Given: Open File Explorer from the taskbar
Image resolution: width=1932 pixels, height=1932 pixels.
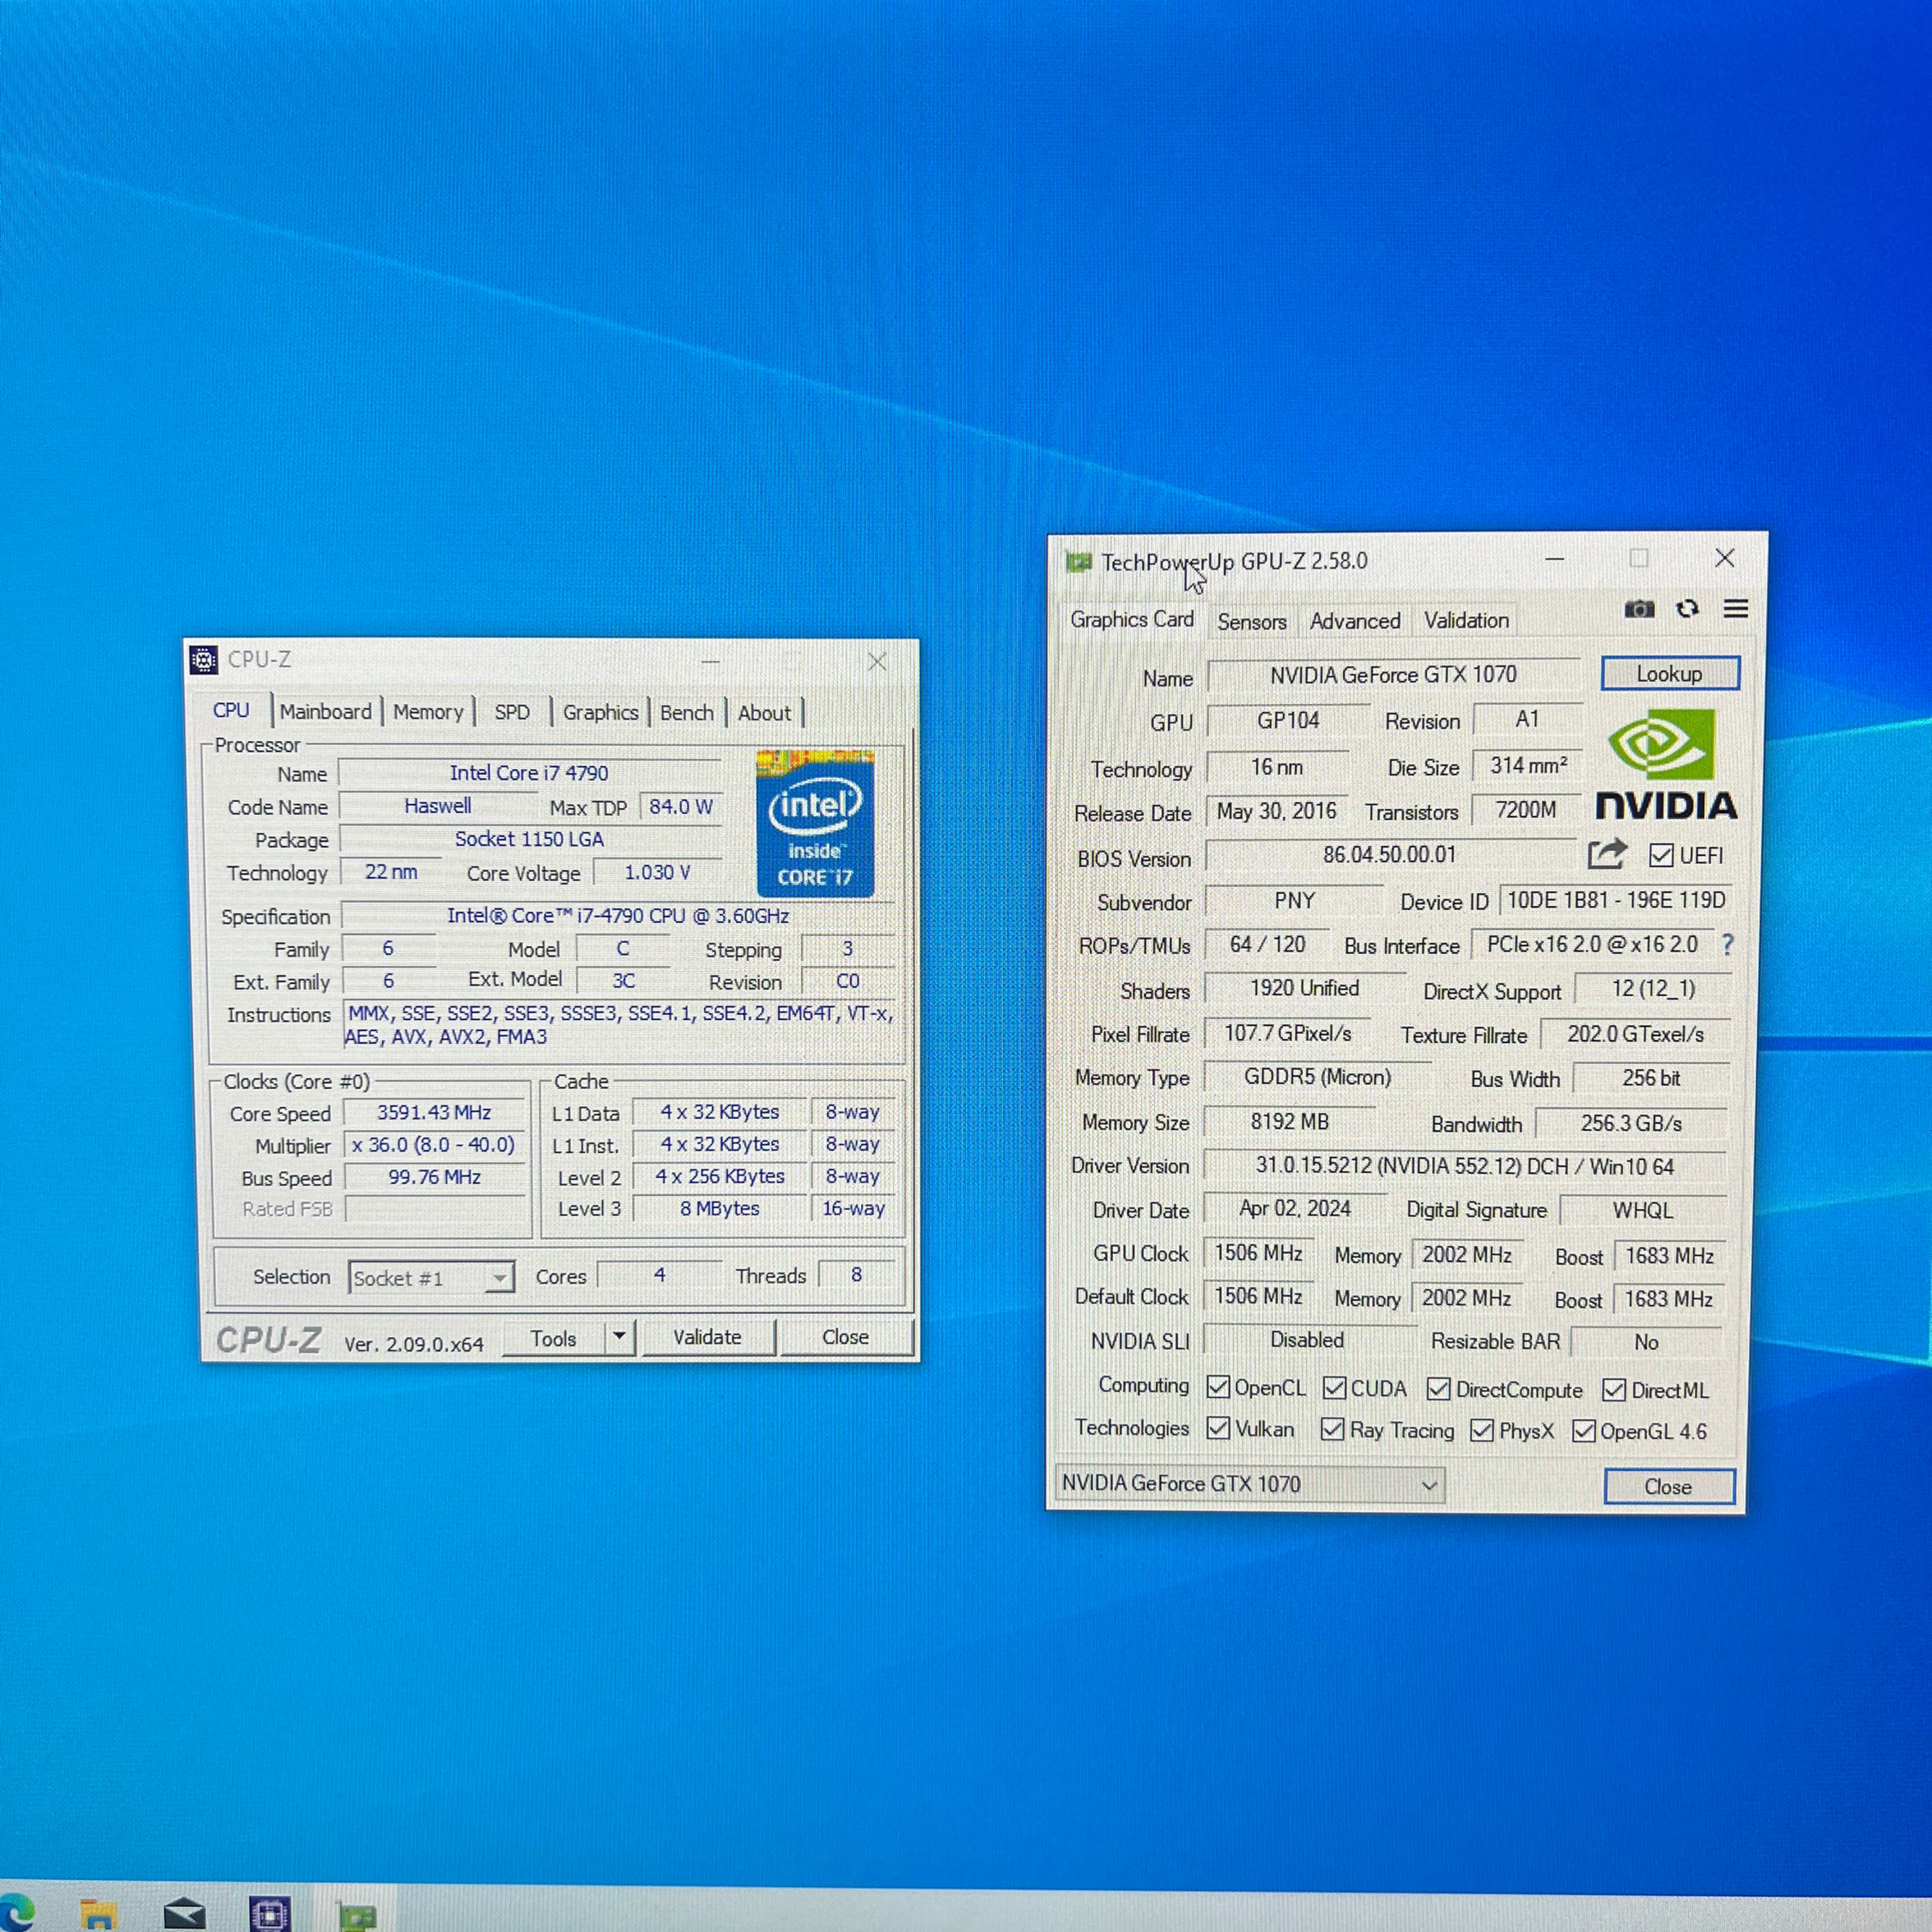Looking at the screenshot, I should [x=98, y=1914].
